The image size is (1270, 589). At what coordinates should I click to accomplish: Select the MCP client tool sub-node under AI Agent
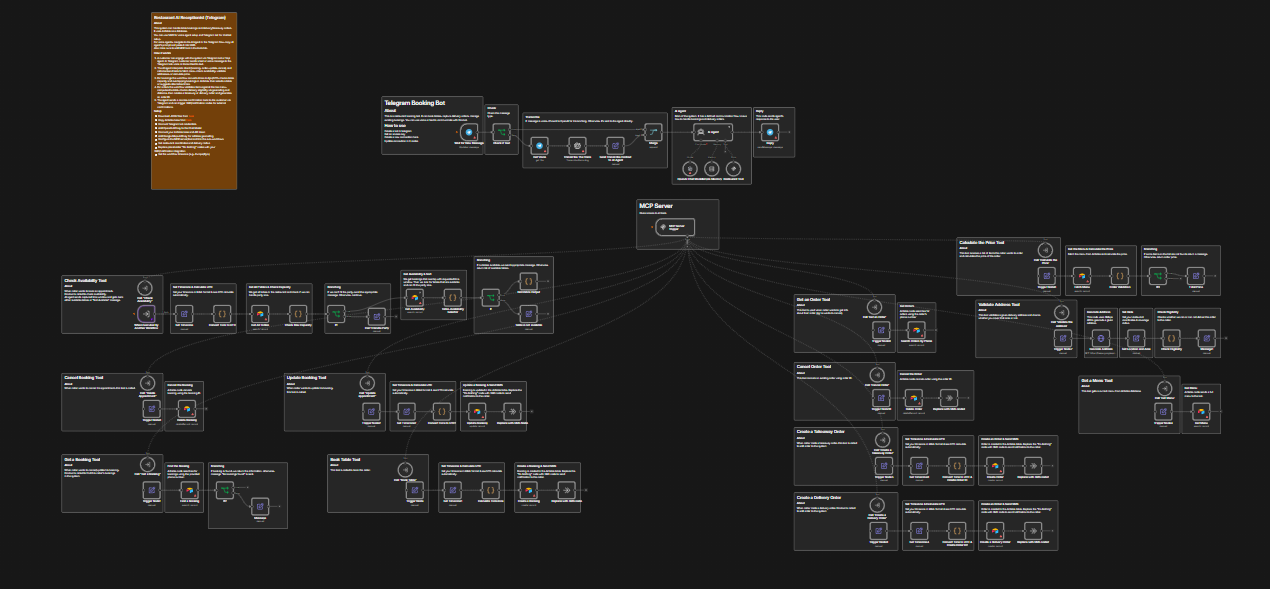pos(733,169)
